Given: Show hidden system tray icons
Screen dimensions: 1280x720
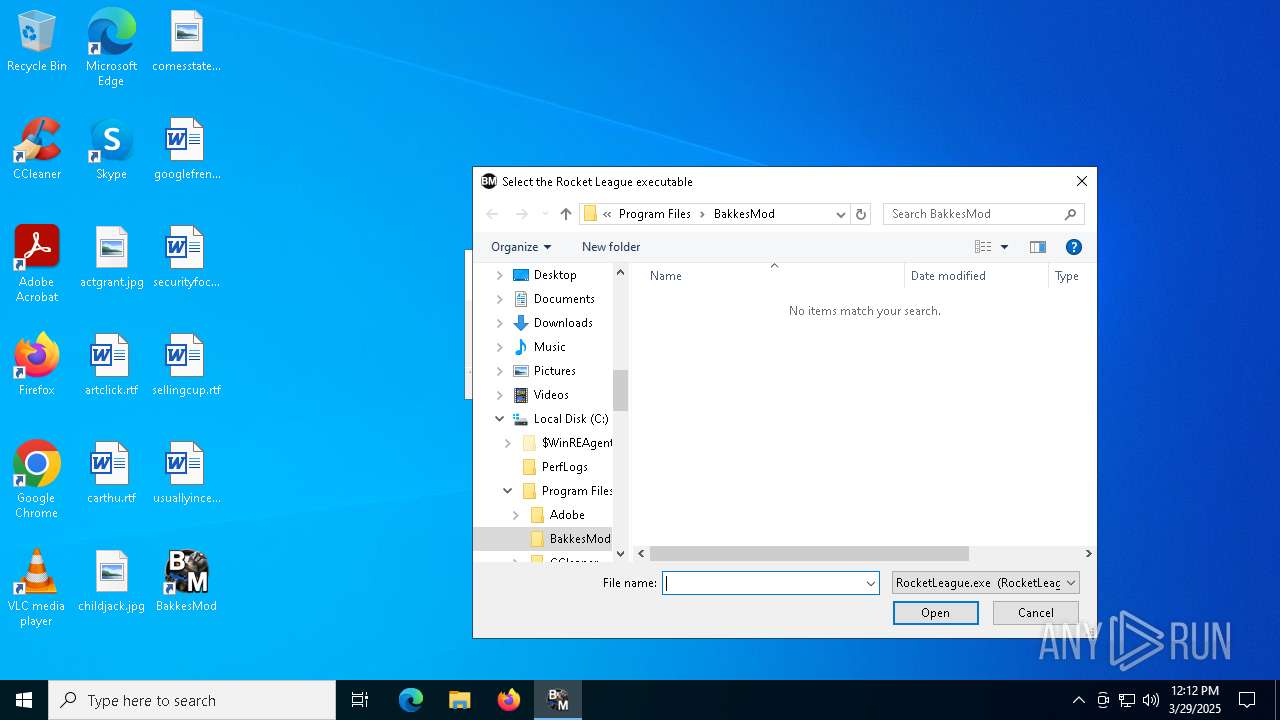Looking at the screenshot, I should [1078, 700].
